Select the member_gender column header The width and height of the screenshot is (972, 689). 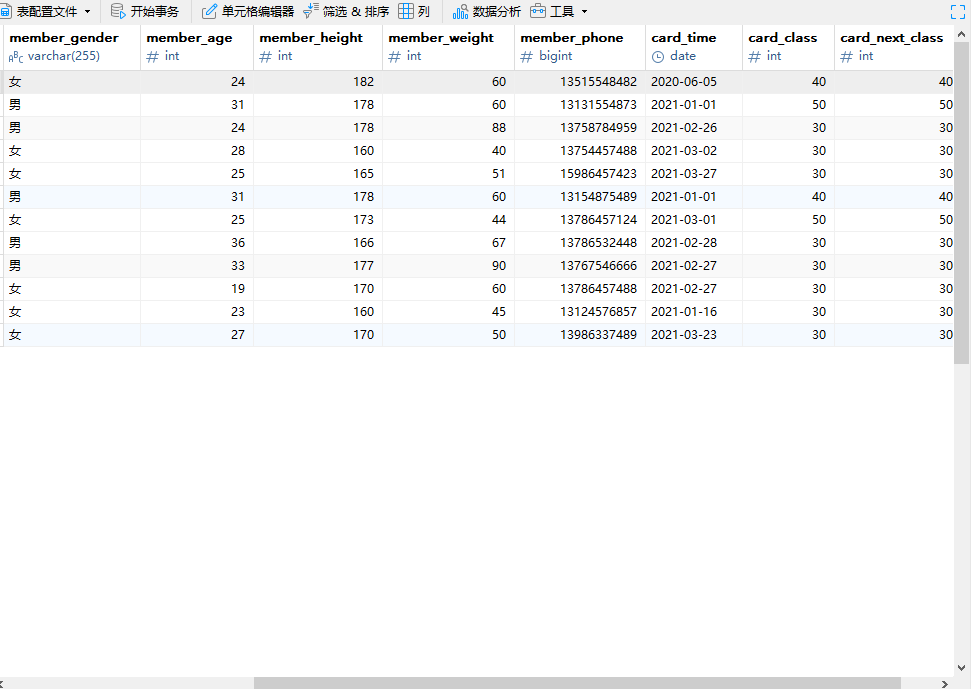[70, 47]
